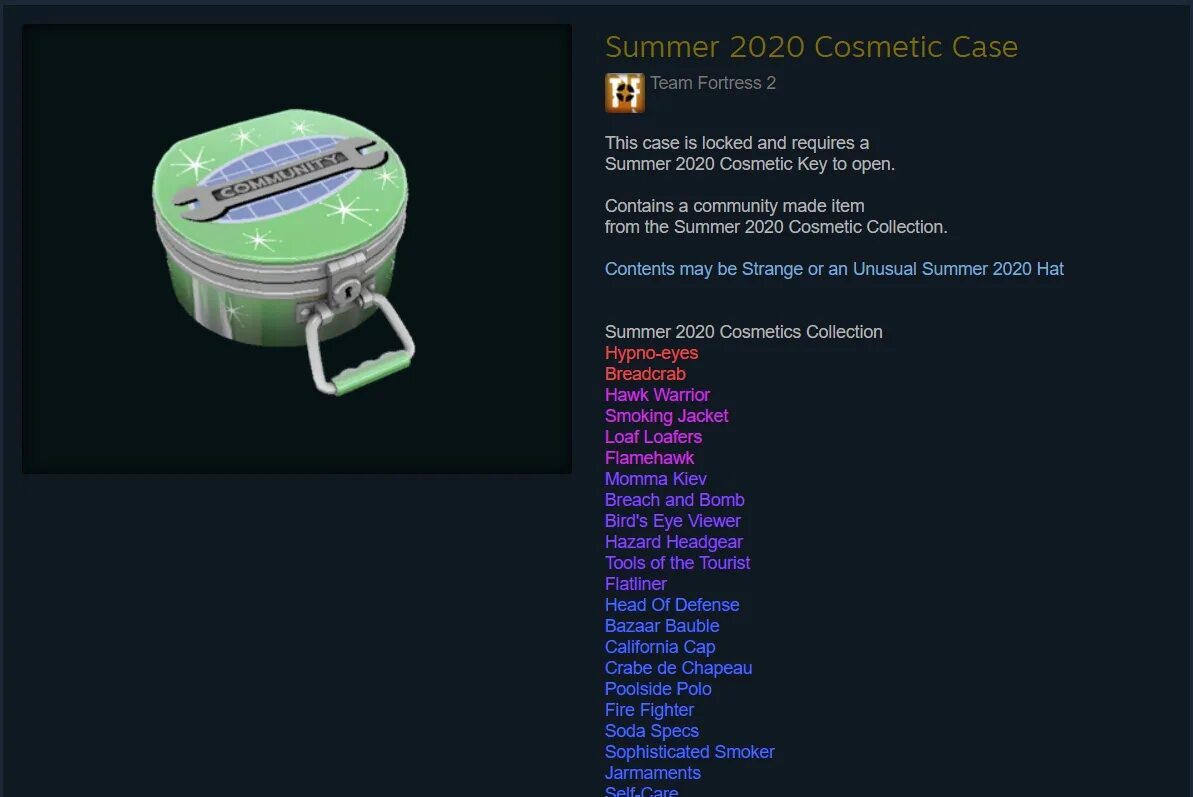Select Breadcrab from the collection list
Image resolution: width=1193 pixels, height=797 pixels.
[x=645, y=374]
